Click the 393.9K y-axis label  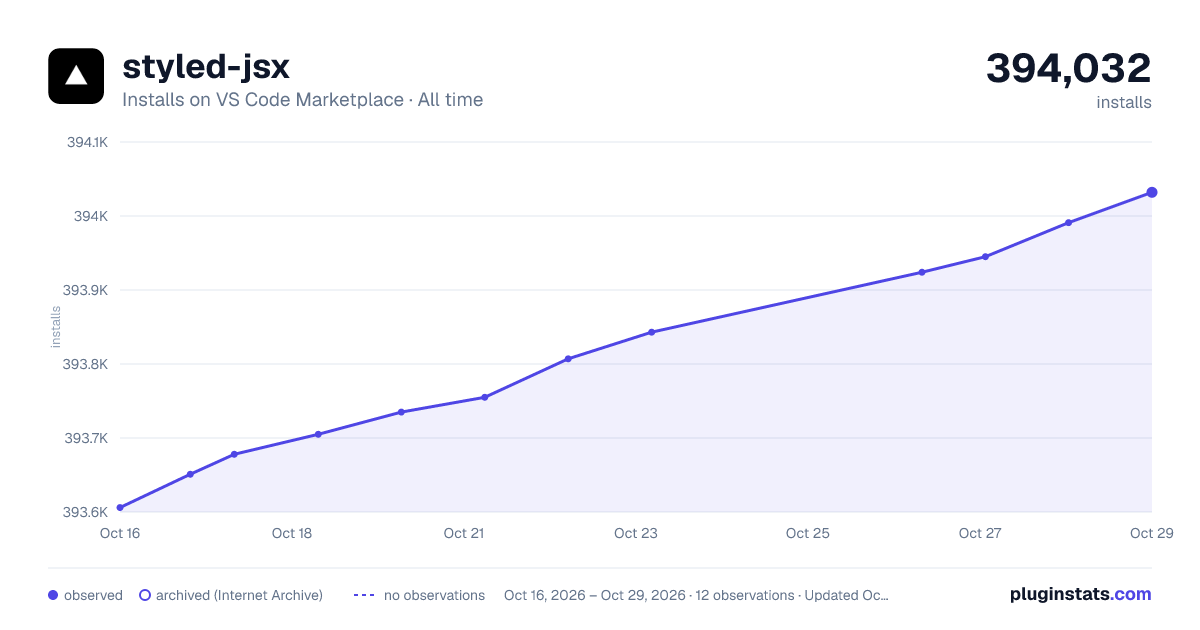click(x=85, y=290)
